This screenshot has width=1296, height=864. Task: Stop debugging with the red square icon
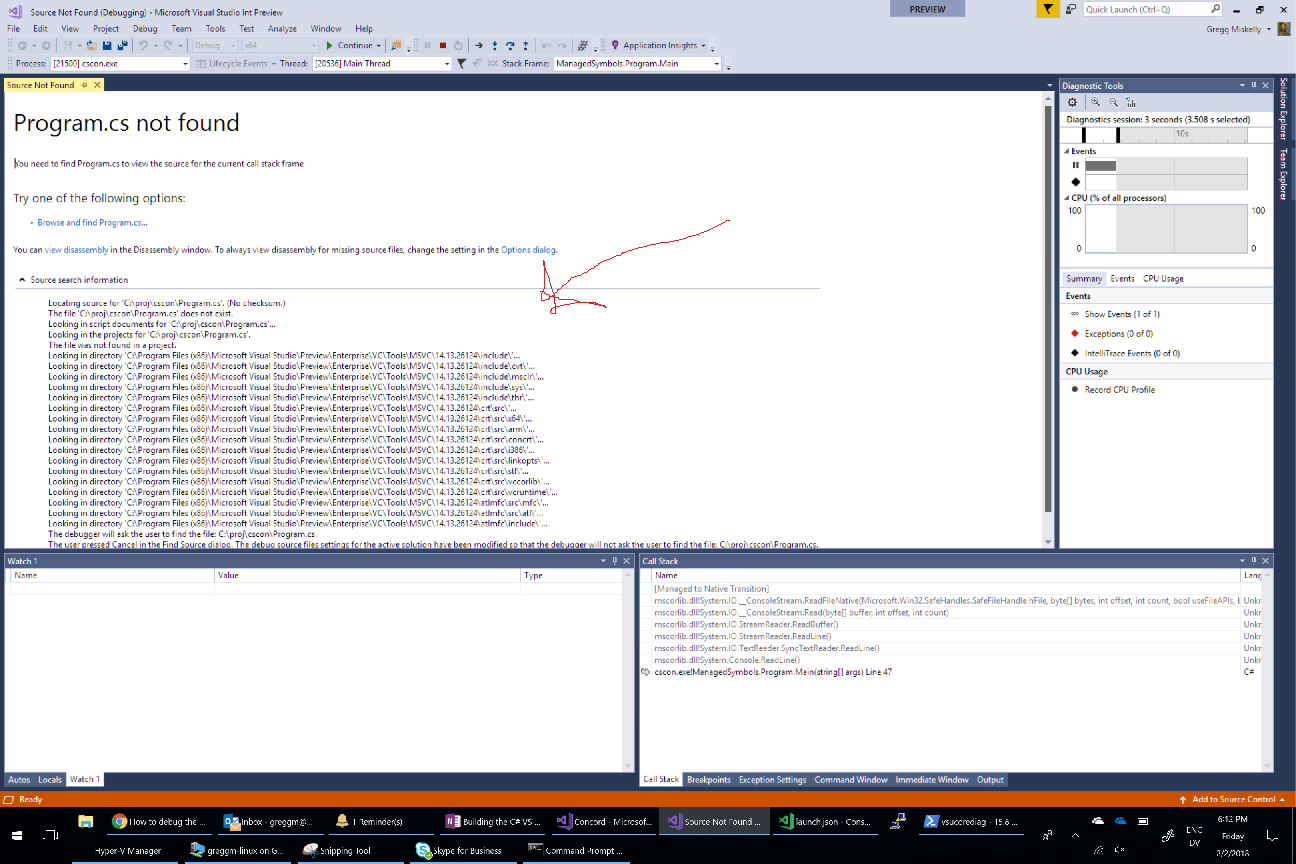pyautogui.click(x=443, y=45)
